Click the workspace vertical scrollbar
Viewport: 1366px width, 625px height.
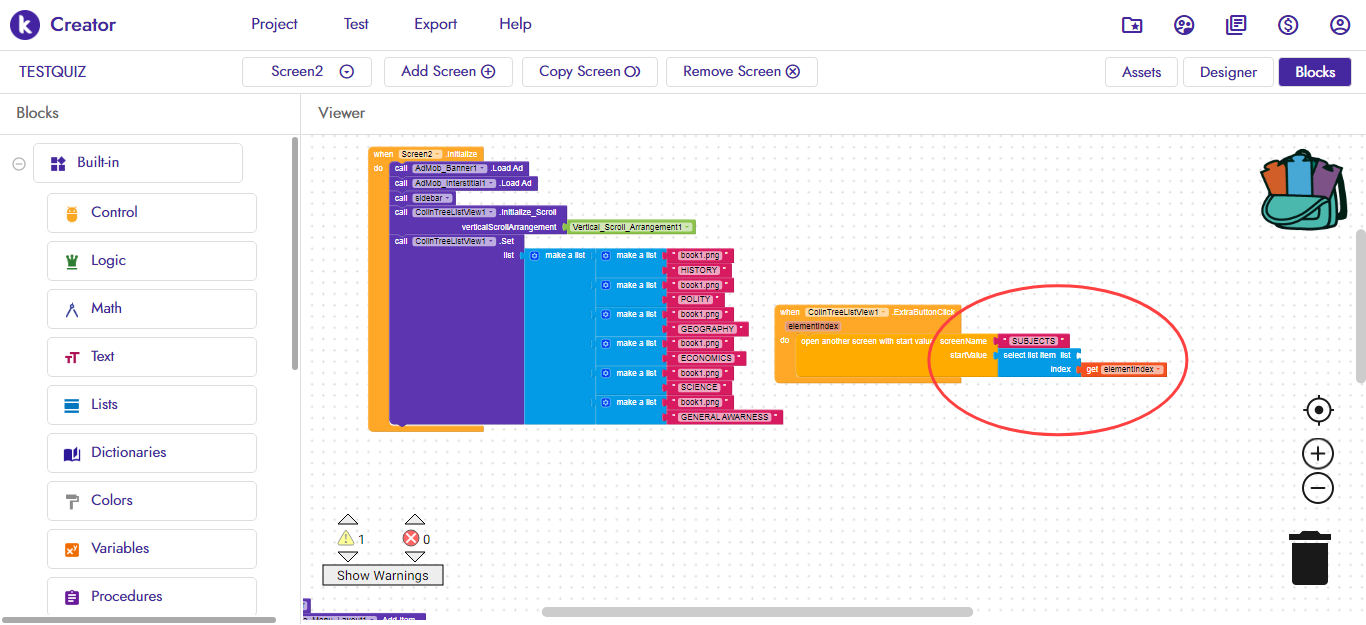click(x=1360, y=305)
